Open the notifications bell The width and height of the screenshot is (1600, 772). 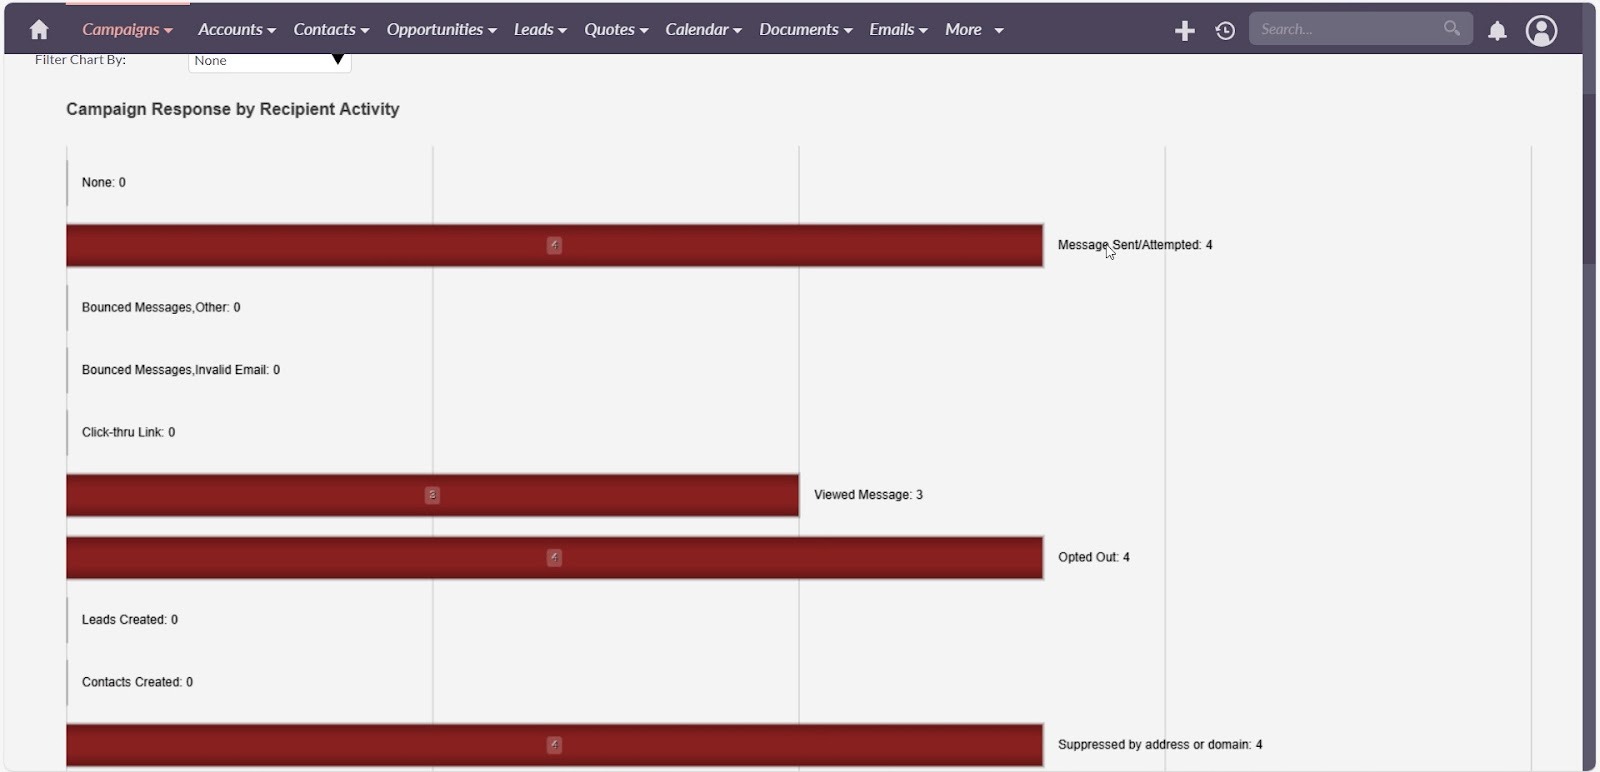coord(1497,31)
